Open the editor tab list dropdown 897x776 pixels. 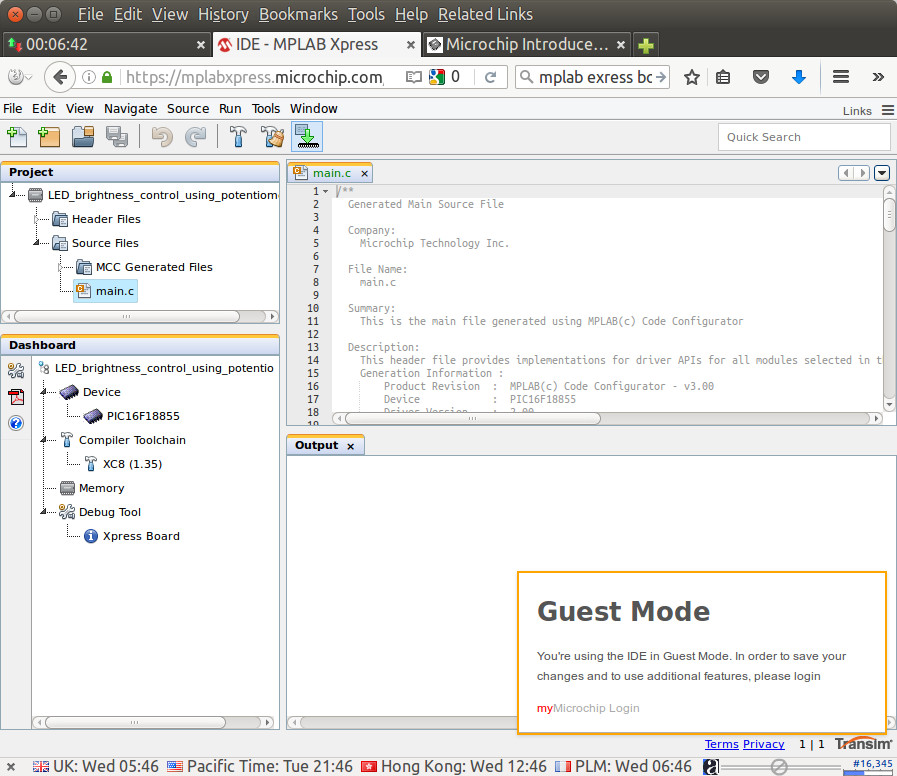click(882, 173)
